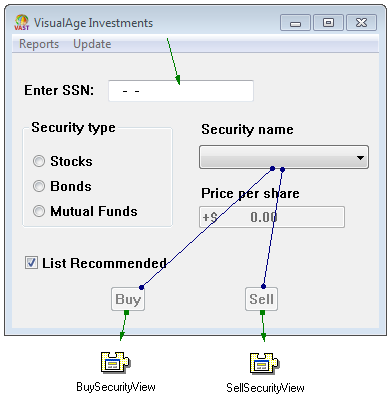
Task: Click into the Enter SSN field
Action: 181,90
